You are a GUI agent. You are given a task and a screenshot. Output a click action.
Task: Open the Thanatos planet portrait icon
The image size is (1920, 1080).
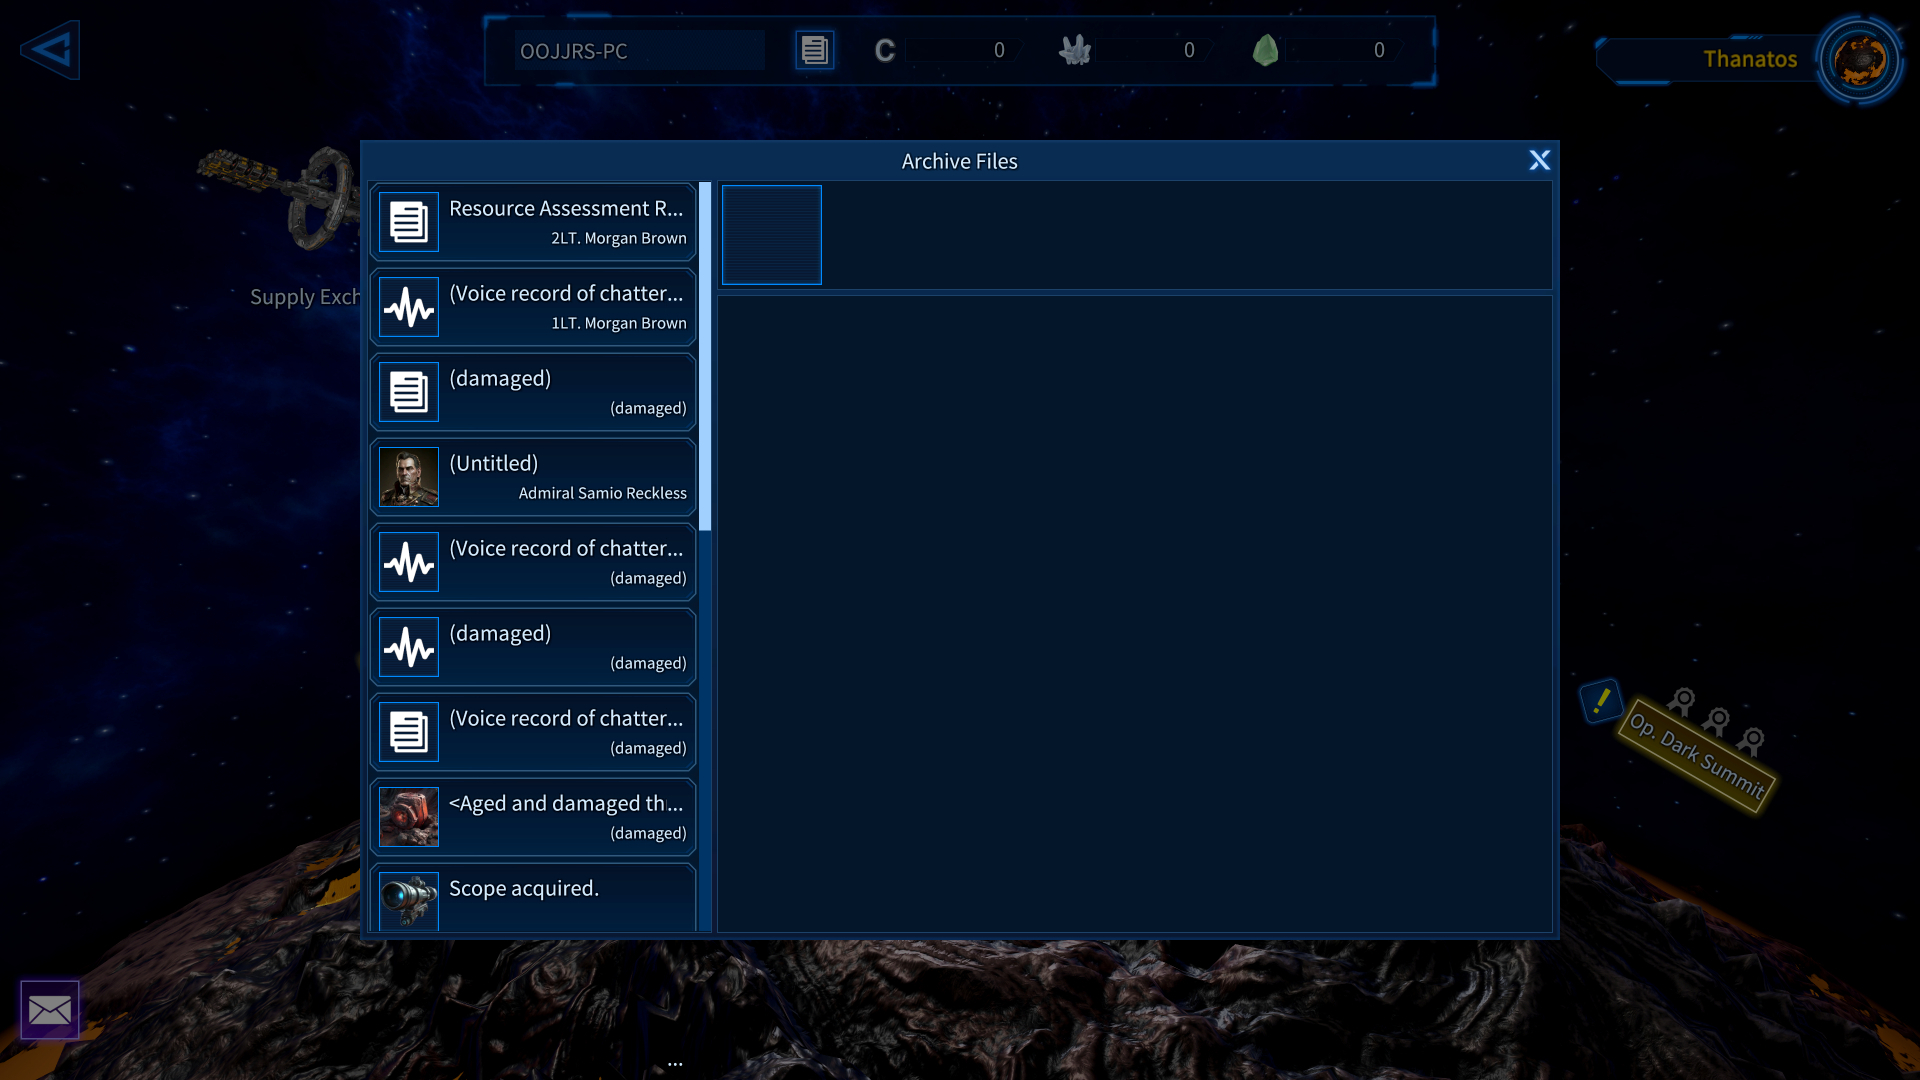point(1860,60)
